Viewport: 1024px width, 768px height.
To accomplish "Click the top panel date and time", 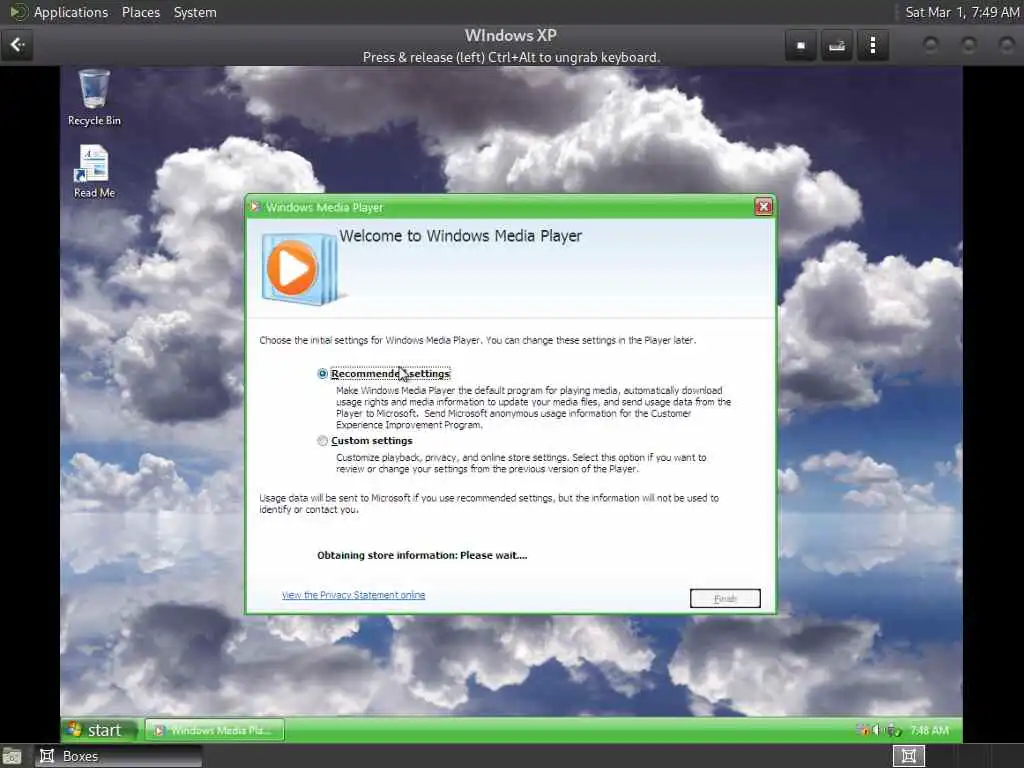I will (962, 12).
